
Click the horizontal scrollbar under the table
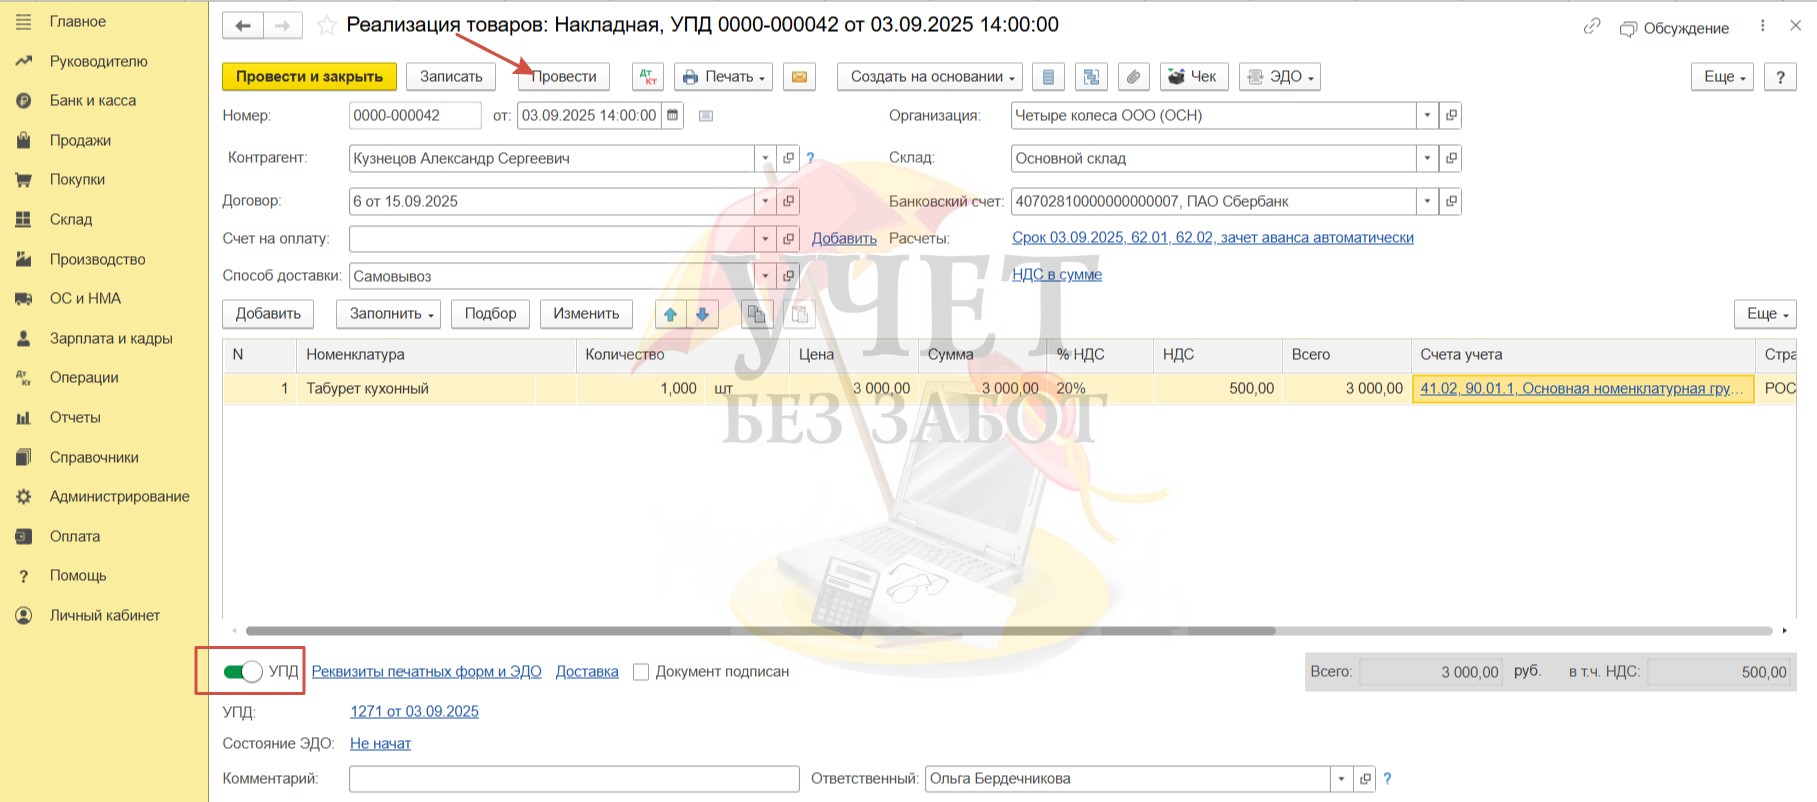click(x=760, y=631)
